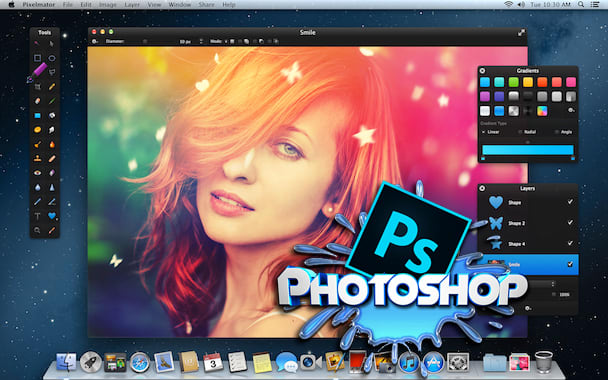Pick the Crop tool
Viewport: 608px width, 380px height.
37,87
